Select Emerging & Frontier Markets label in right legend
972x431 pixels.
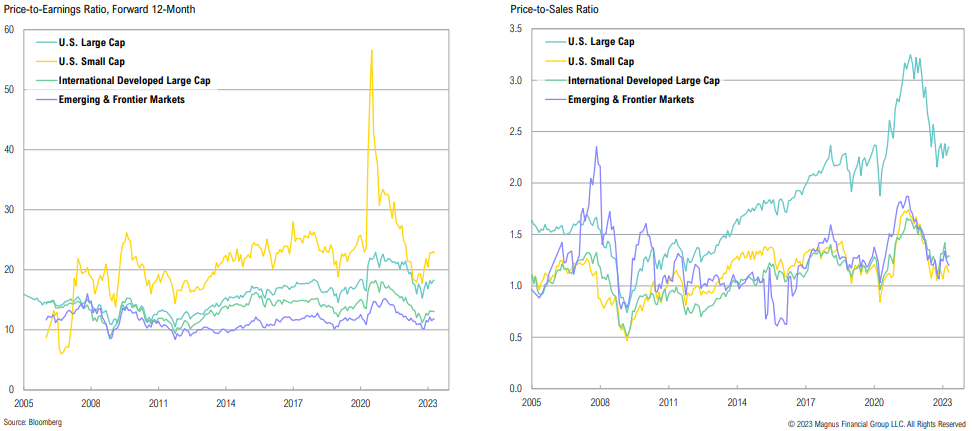click(630, 99)
